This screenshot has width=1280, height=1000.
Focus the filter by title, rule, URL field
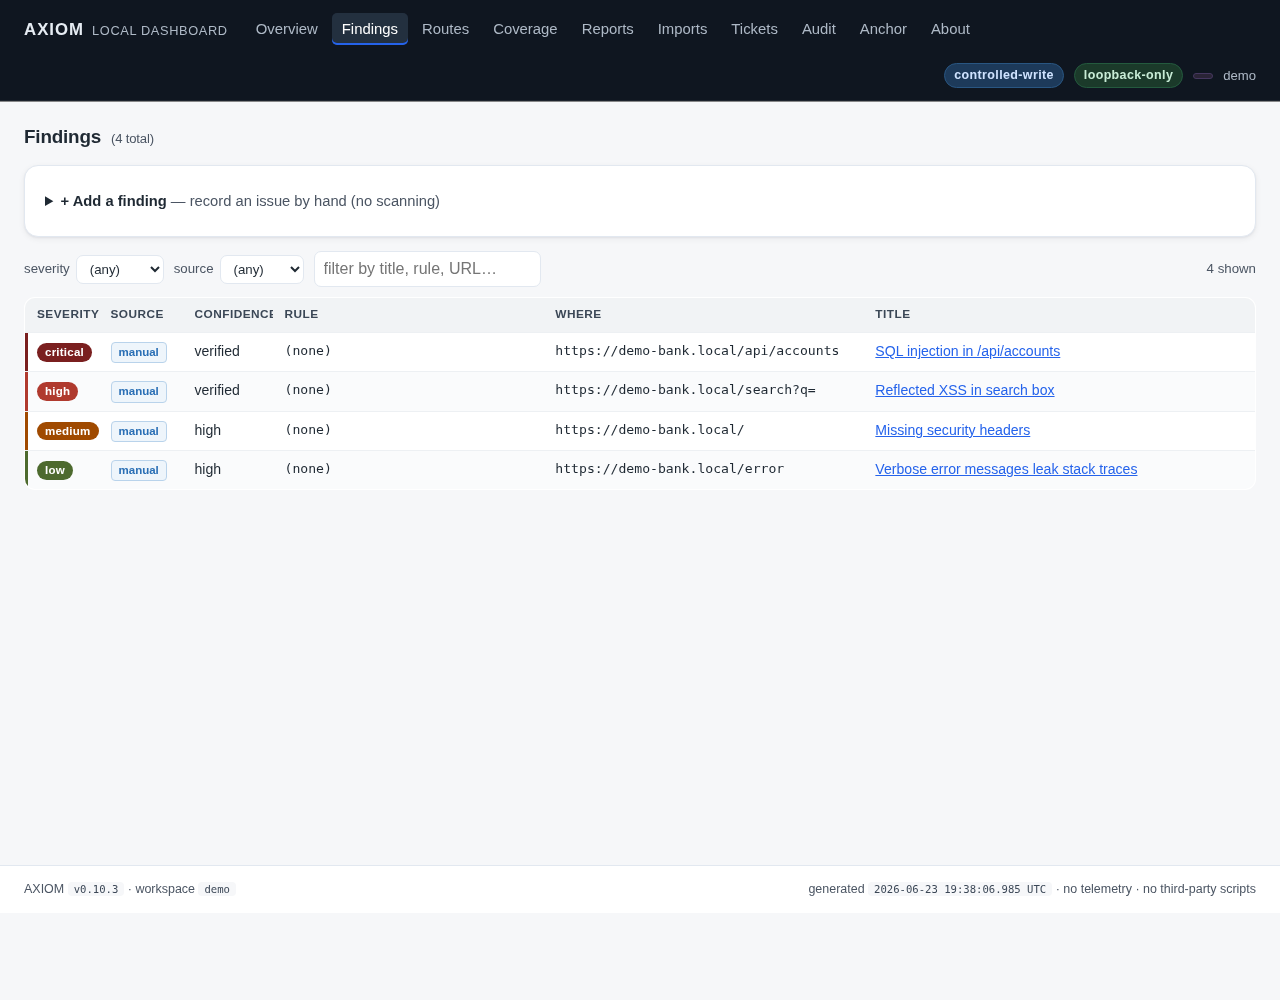coord(427,269)
